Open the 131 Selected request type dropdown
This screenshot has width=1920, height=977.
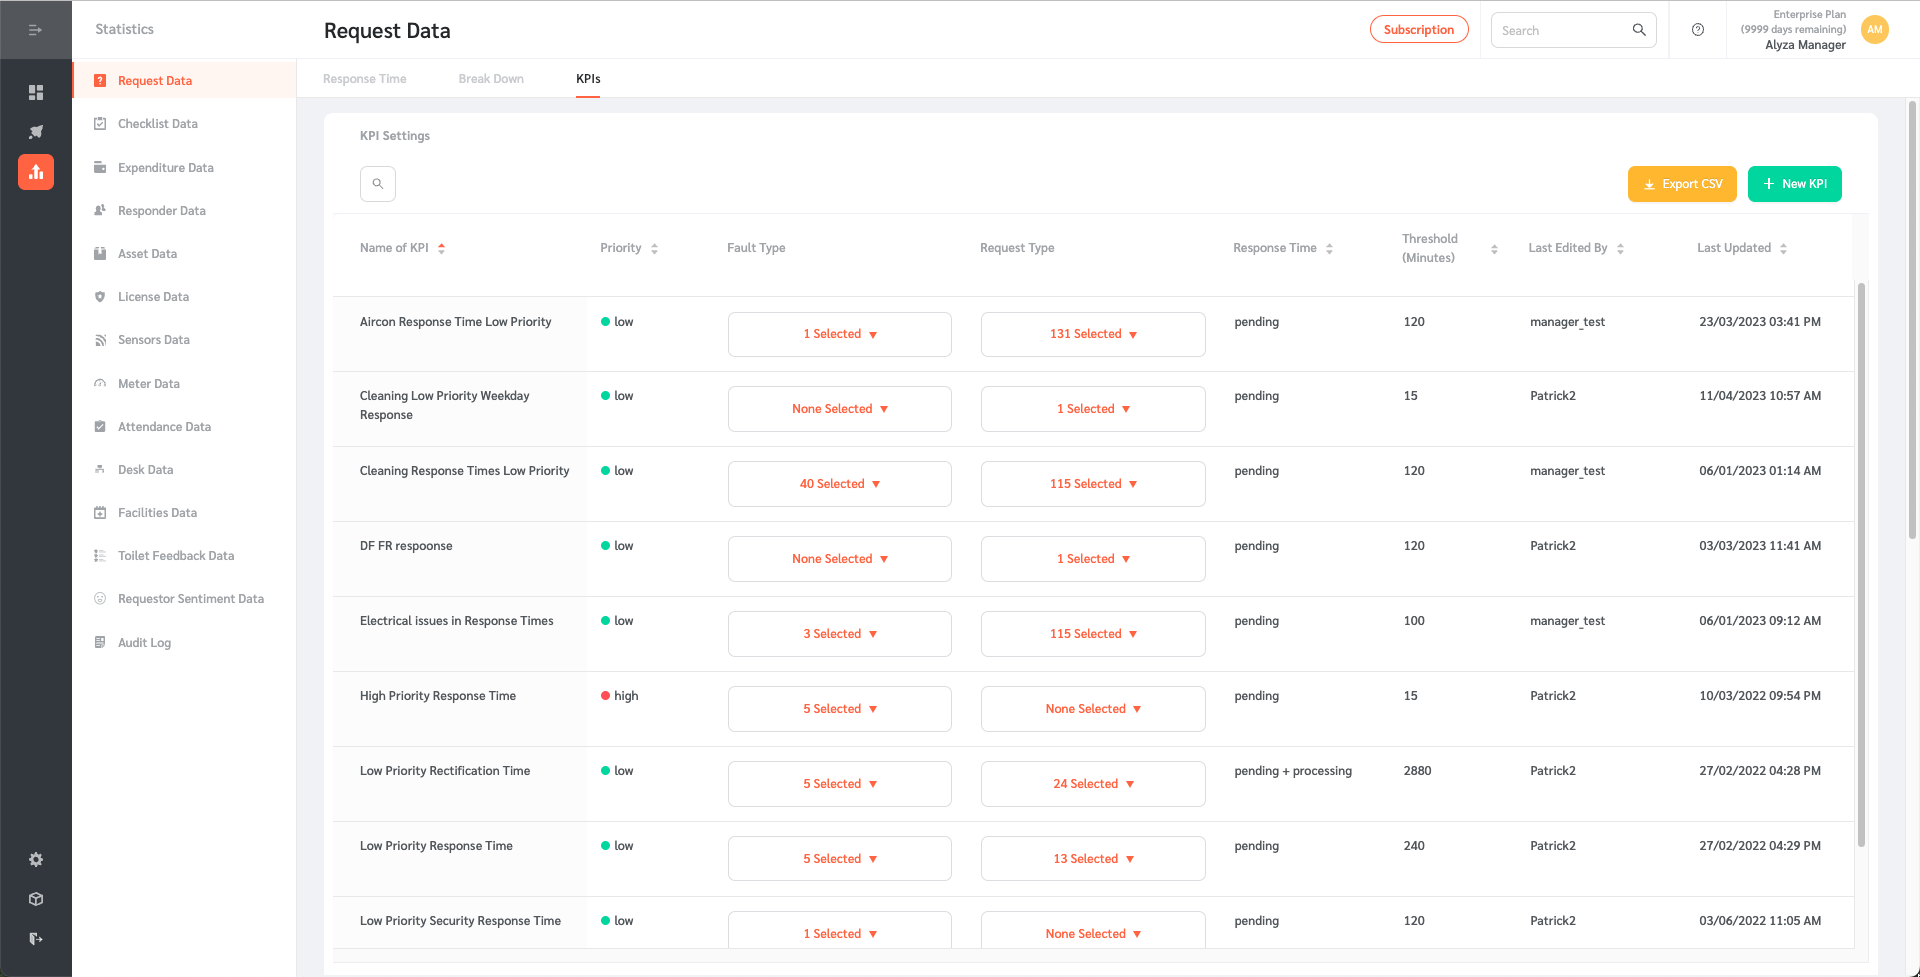point(1092,334)
